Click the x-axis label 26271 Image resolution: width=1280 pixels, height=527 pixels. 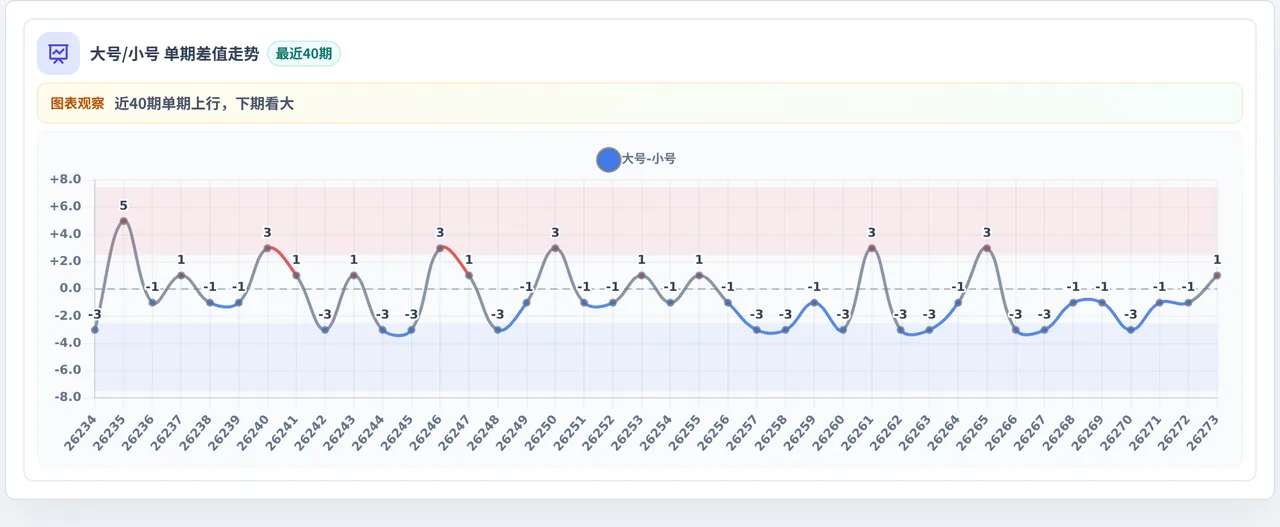(1145, 433)
